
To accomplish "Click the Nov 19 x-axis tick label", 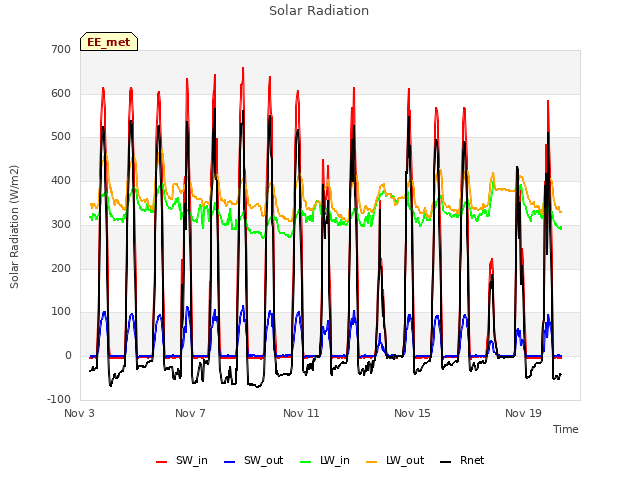I will 523,413.
